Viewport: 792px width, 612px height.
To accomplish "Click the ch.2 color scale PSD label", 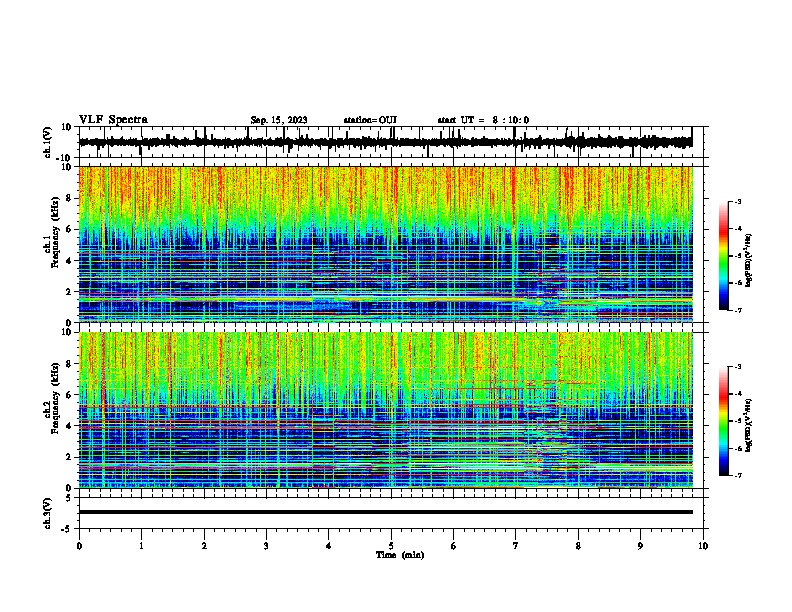I will pos(748,425).
